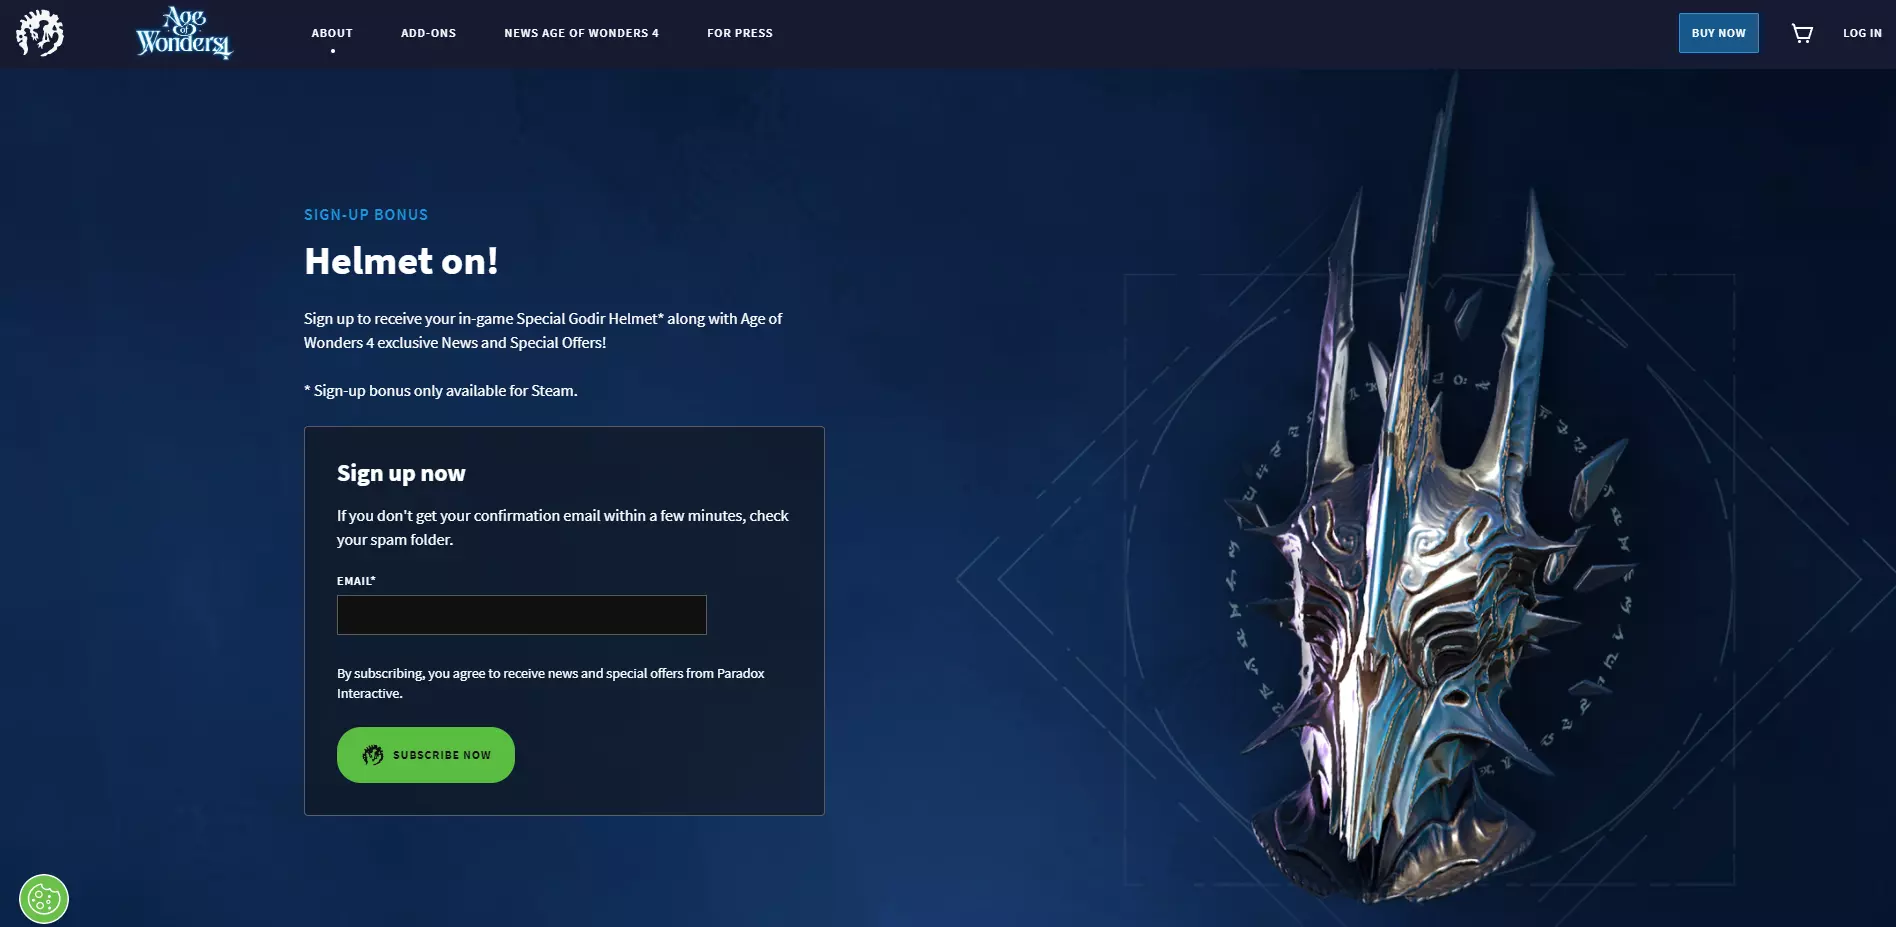The image size is (1896, 927).
Task: Click the "Helmet on!" heading
Action: point(401,261)
